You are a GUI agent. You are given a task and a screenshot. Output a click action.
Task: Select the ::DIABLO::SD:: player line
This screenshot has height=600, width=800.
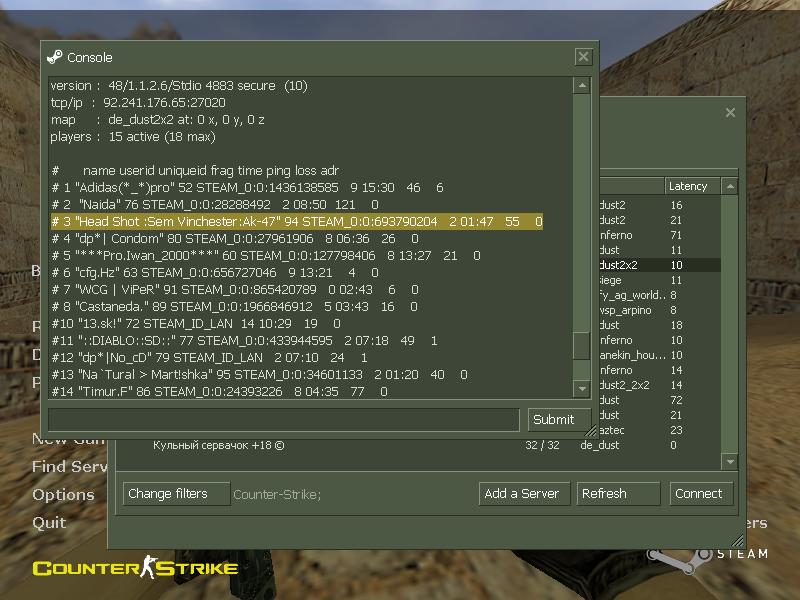pyautogui.click(x=244, y=340)
